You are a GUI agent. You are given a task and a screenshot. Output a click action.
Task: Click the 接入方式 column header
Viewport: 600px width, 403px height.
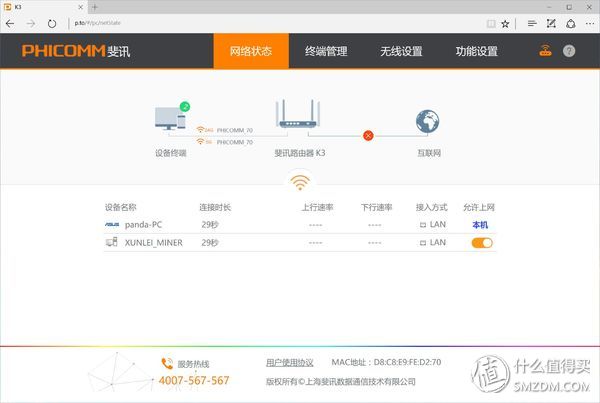[x=432, y=207]
